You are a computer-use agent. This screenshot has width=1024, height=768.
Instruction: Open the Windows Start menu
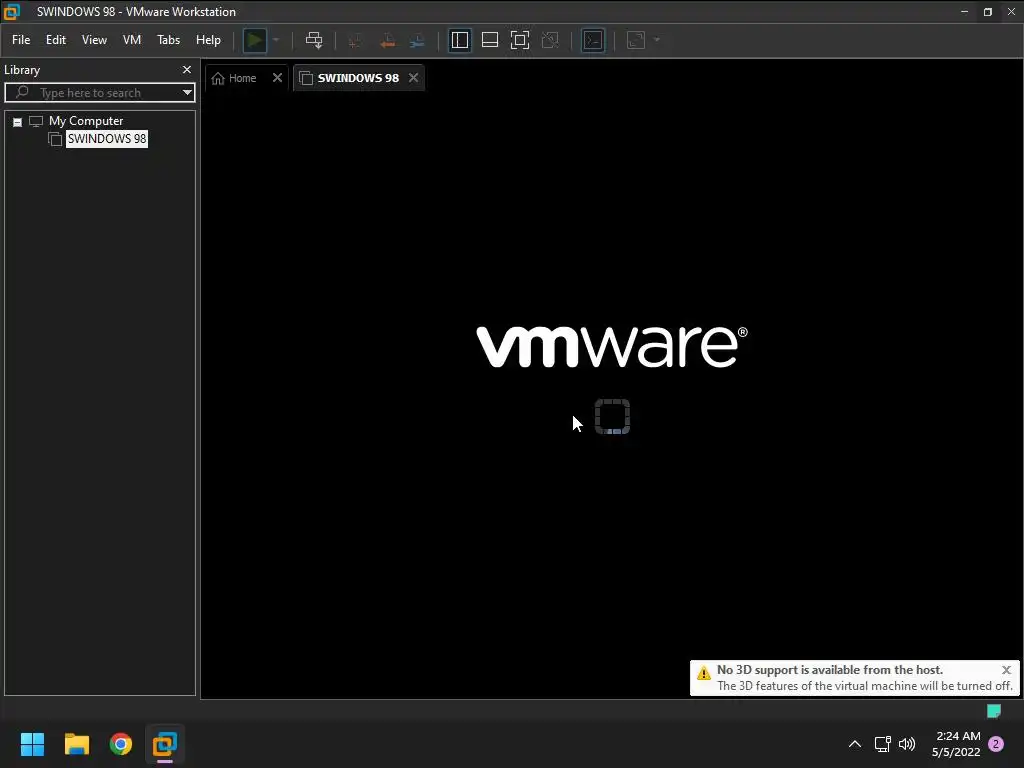(x=32, y=744)
